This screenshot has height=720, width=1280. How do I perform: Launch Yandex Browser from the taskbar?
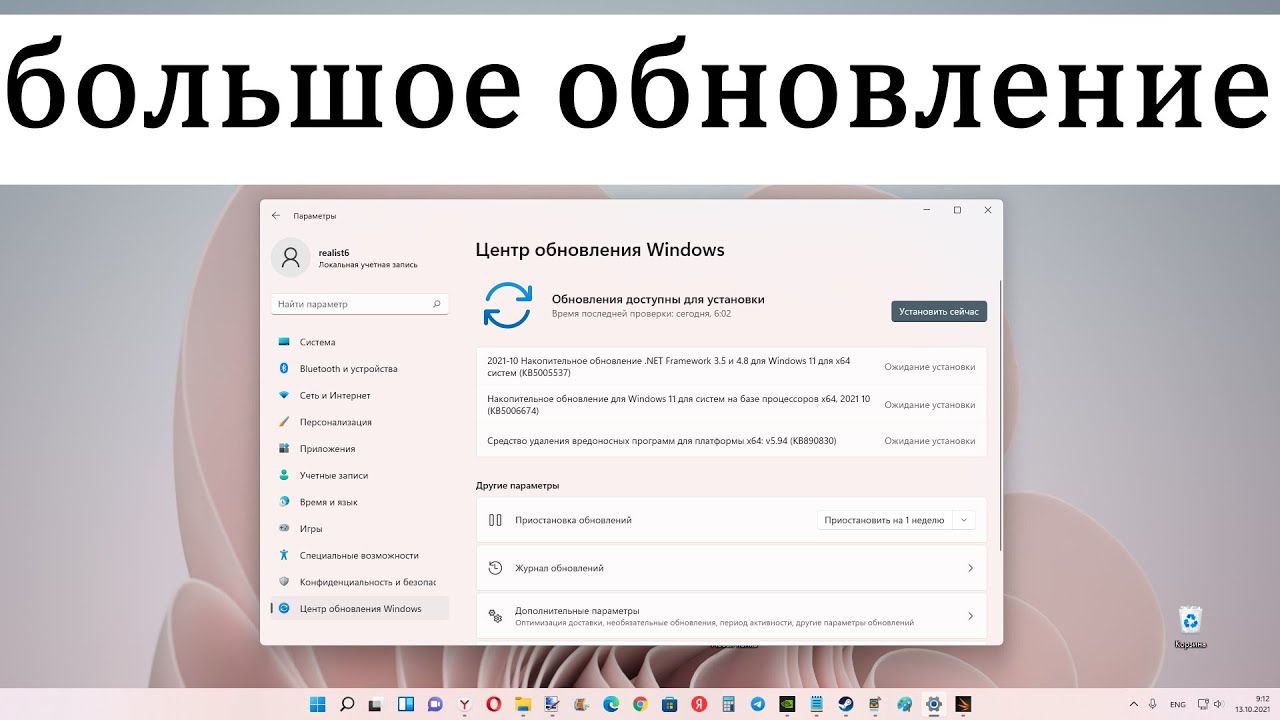coord(464,704)
